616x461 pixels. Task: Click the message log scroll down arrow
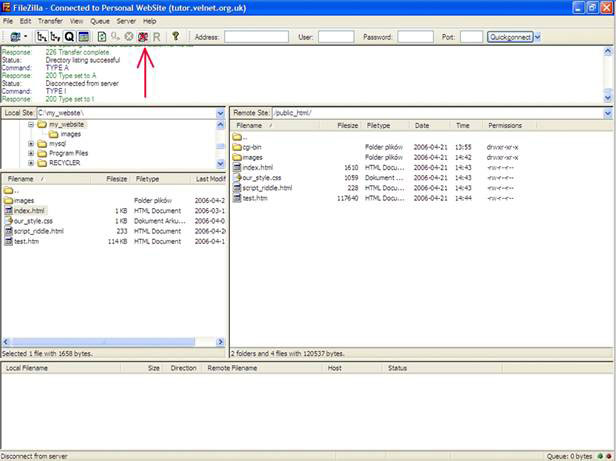coord(608,97)
